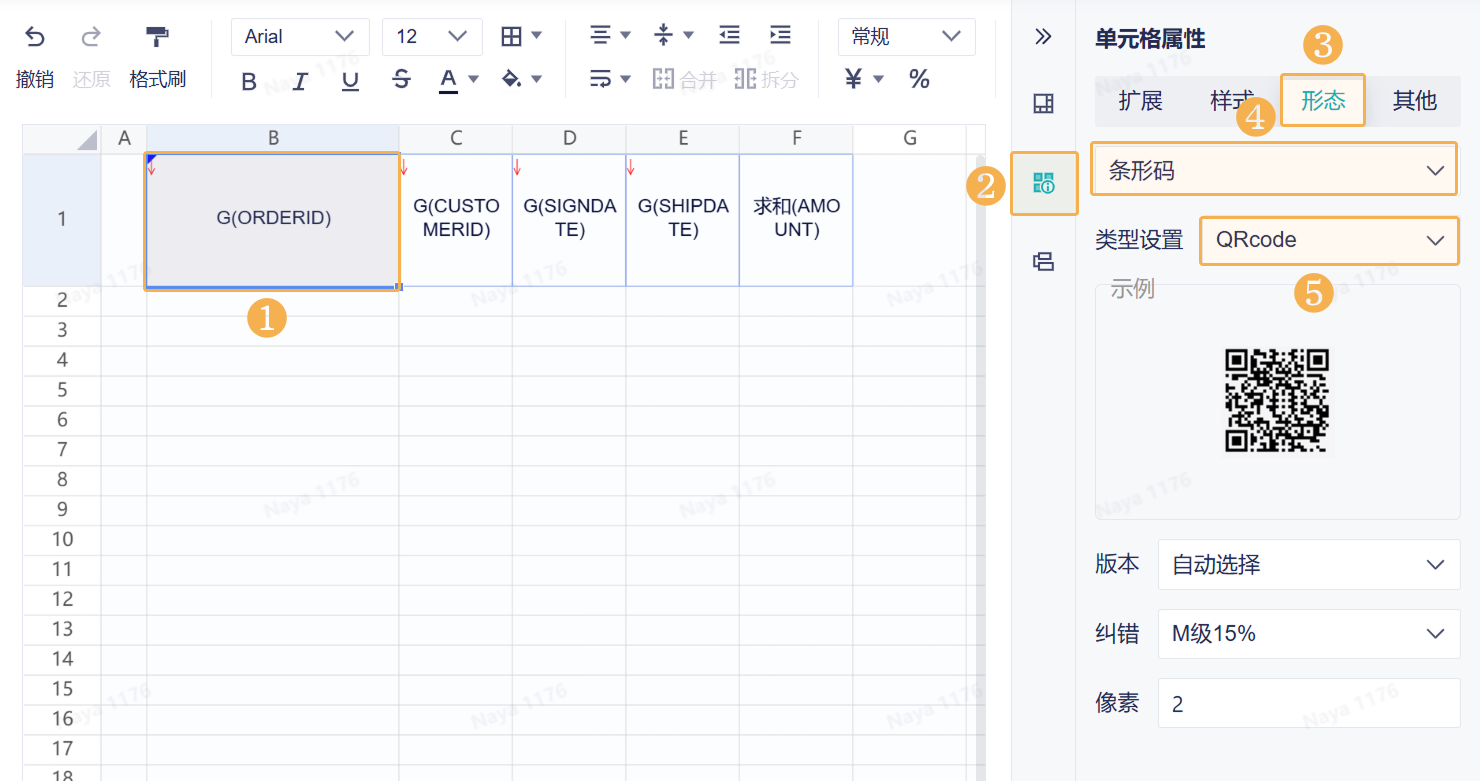Viewport: 1480px width, 781px height.
Task: Click the undo arrow icon
Action: (35, 37)
